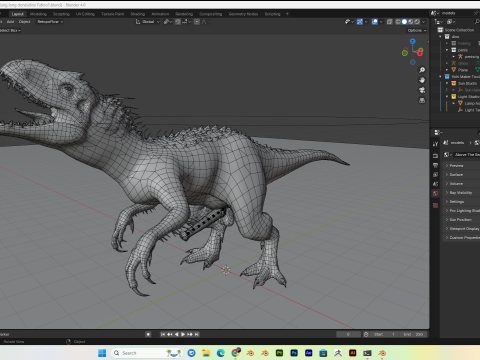
Task: Click the pan view hand gizmo
Action: click(x=422, y=80)
